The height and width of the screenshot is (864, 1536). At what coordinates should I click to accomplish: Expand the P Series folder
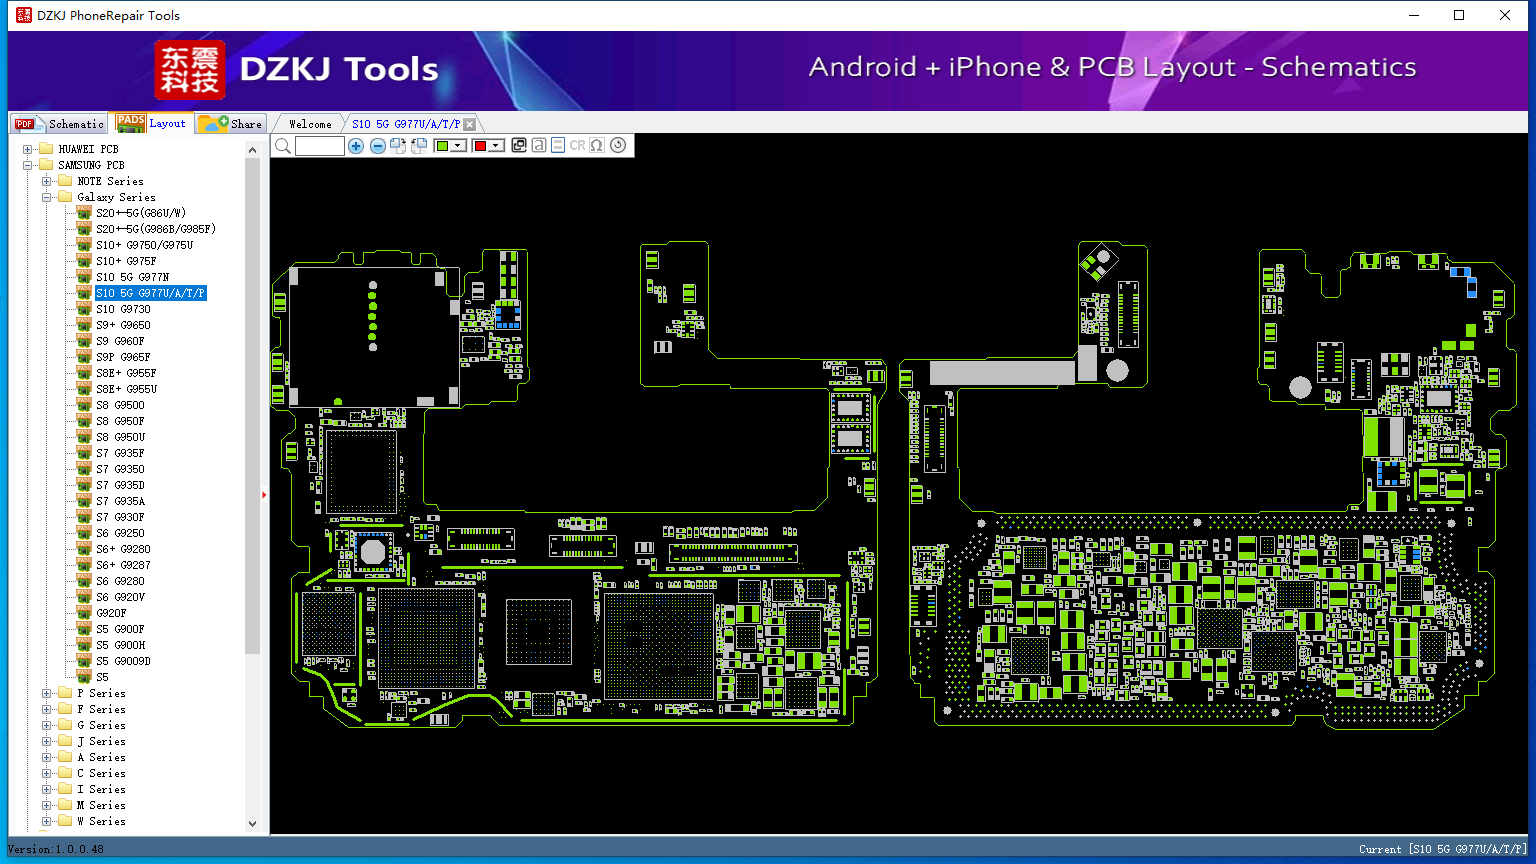[x=46, y=693]
